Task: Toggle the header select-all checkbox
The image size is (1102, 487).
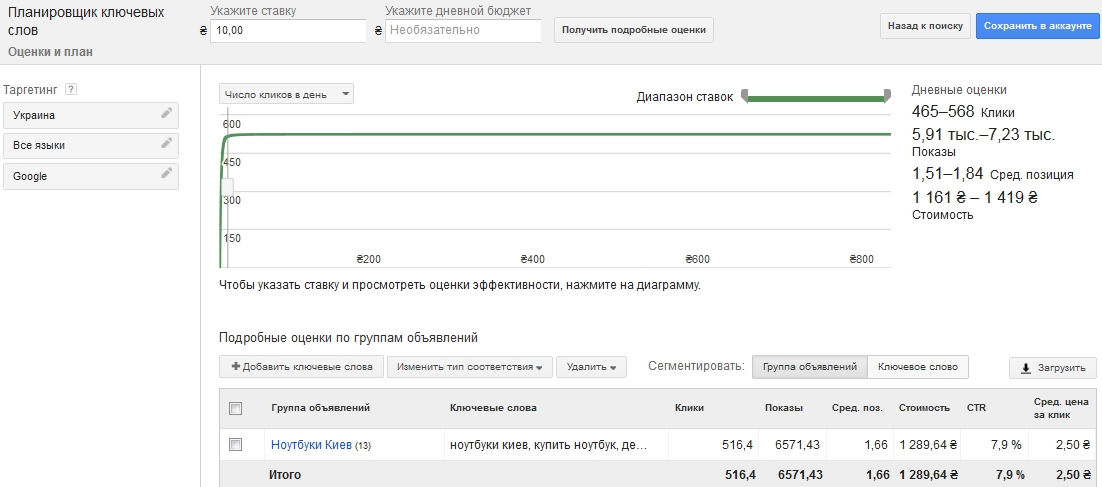Action: coord(236,408)
